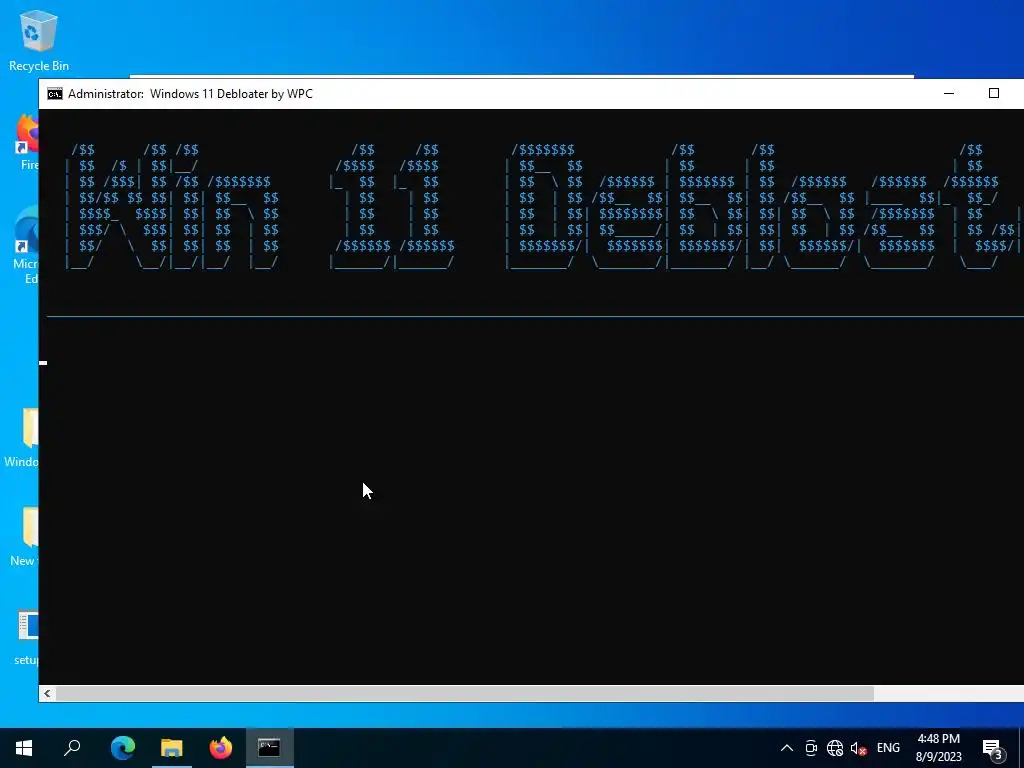Click the horizontal scrollbar left arrow
The height and width of the screenshot is (768, 1024).
point(47,694)
